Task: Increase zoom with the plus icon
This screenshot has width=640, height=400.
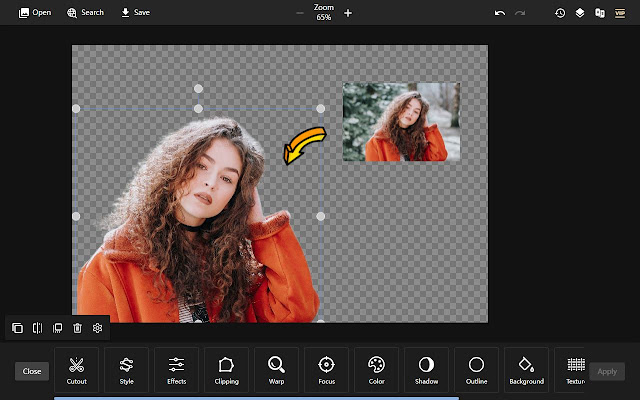Action: click(x=348, y=13)
